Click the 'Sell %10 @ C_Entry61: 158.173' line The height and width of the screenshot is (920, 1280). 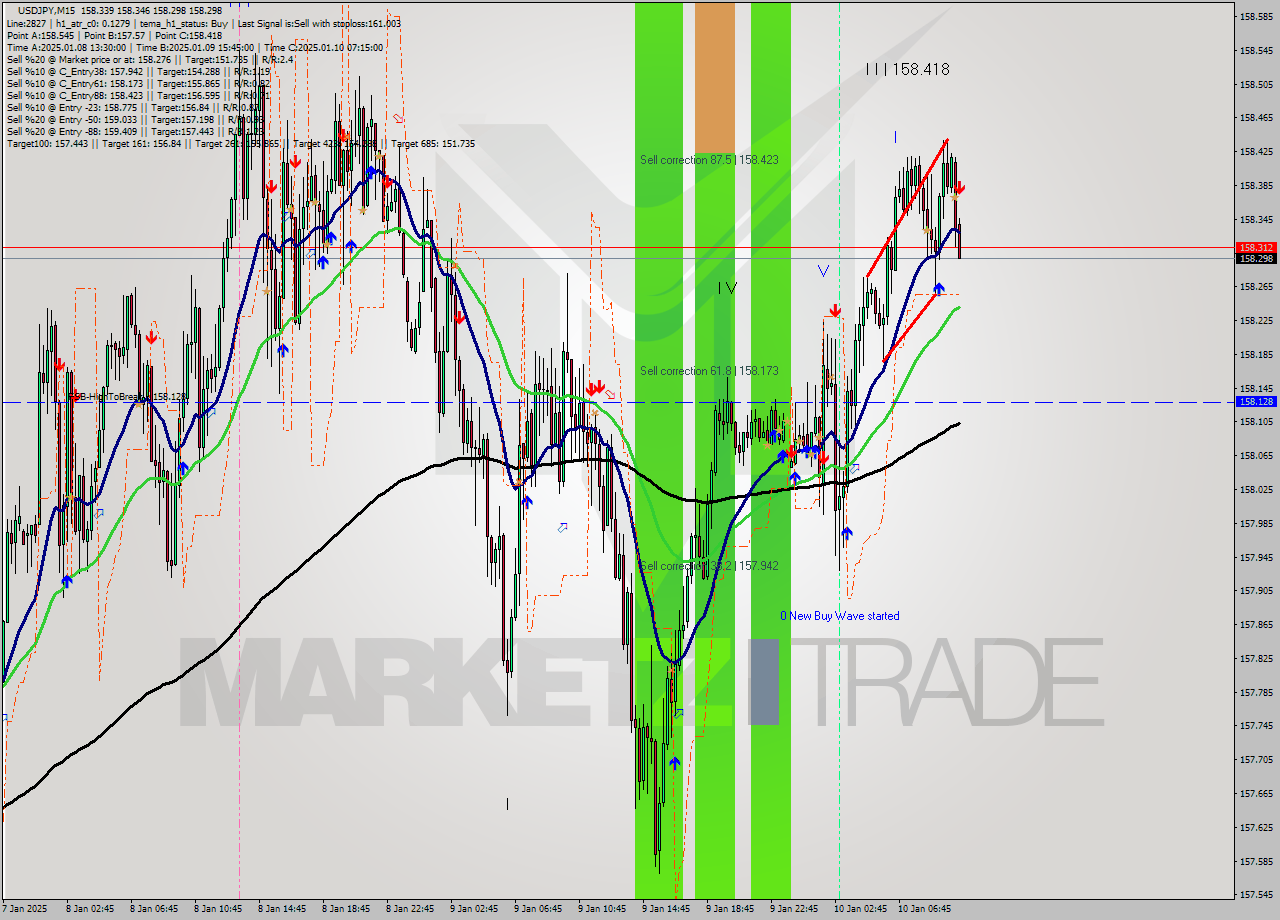point(138,83)
